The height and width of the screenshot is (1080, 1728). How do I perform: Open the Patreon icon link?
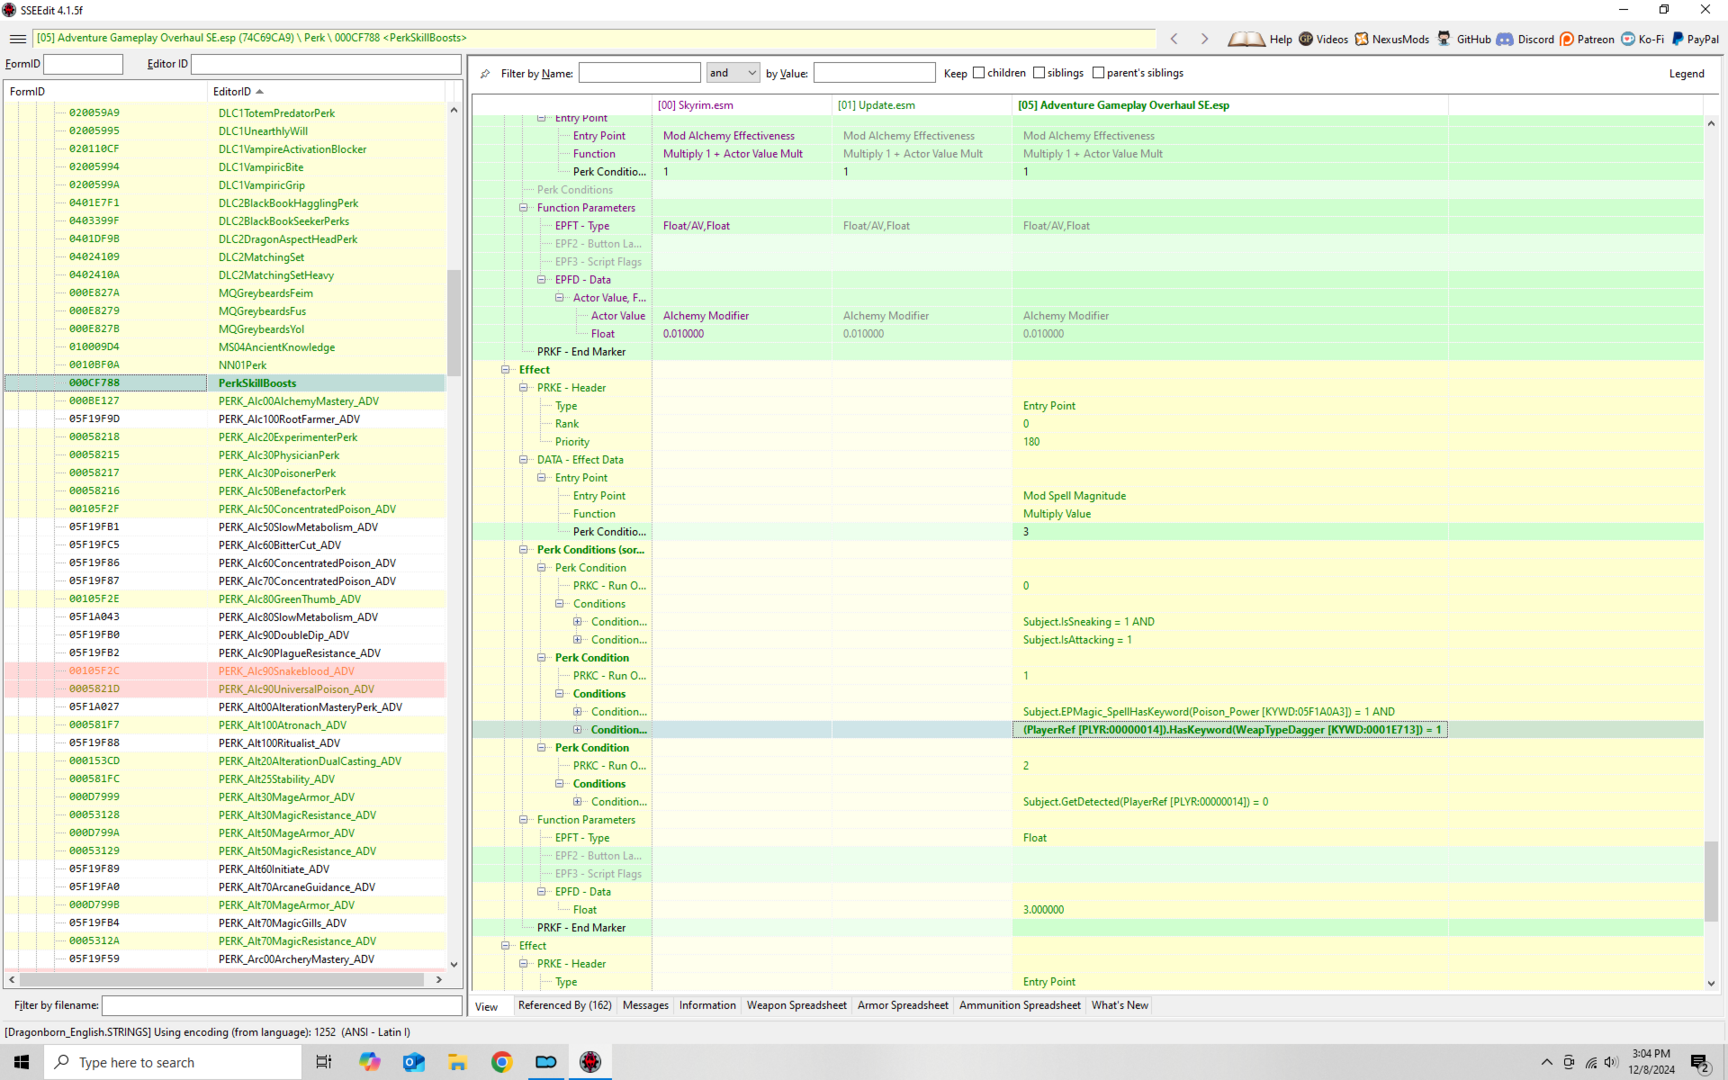click(1567, 39)
